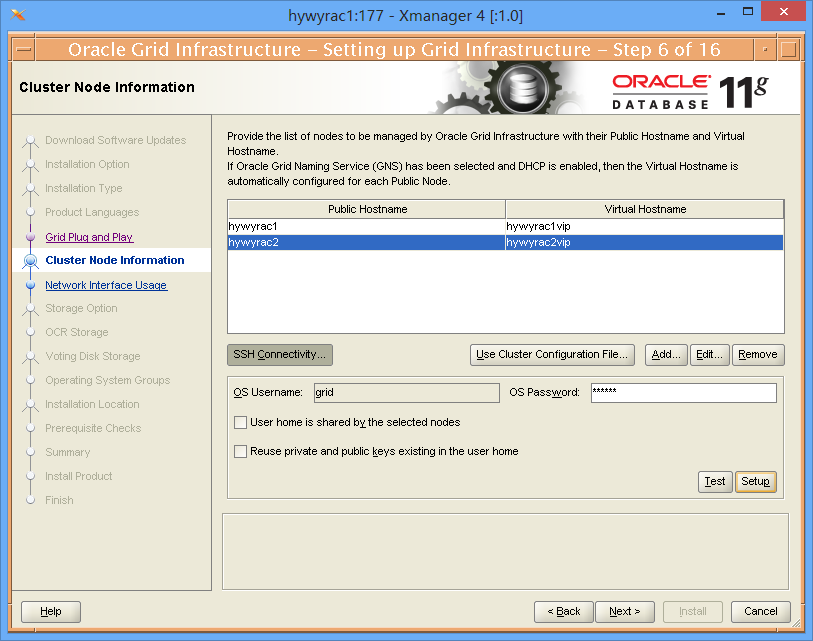This screenshot has height=641, width=813.
Task: Go to Network Interface Usage step
Action: click(x=106, y=285)
